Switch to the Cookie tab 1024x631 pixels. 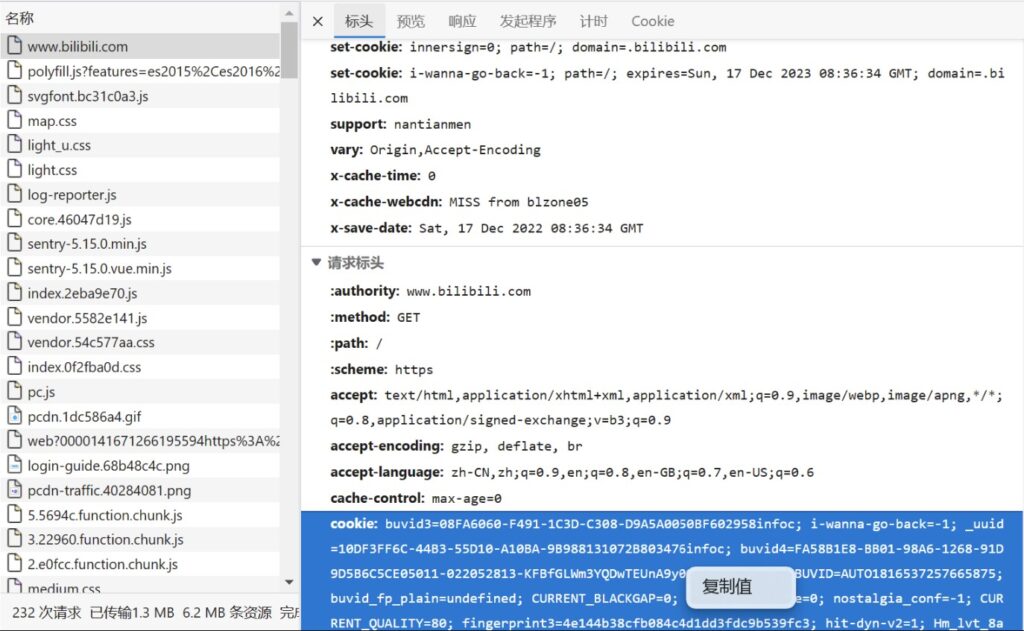652,21
